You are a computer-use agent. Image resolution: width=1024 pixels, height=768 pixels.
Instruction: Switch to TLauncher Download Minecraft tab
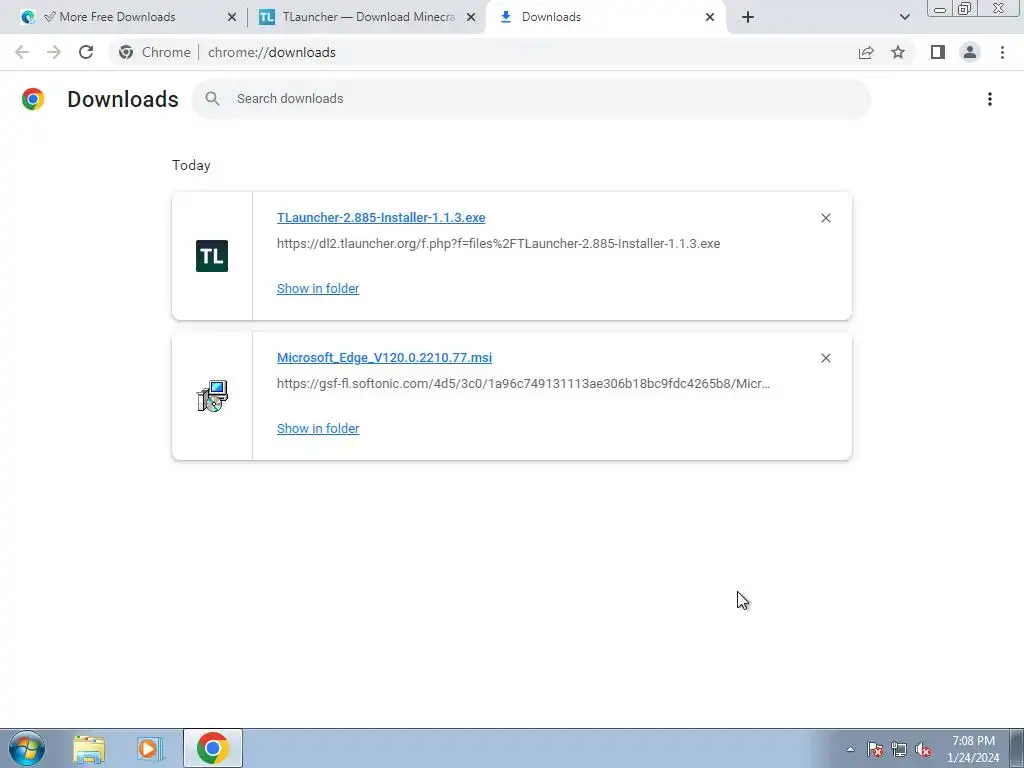point(368,17)
